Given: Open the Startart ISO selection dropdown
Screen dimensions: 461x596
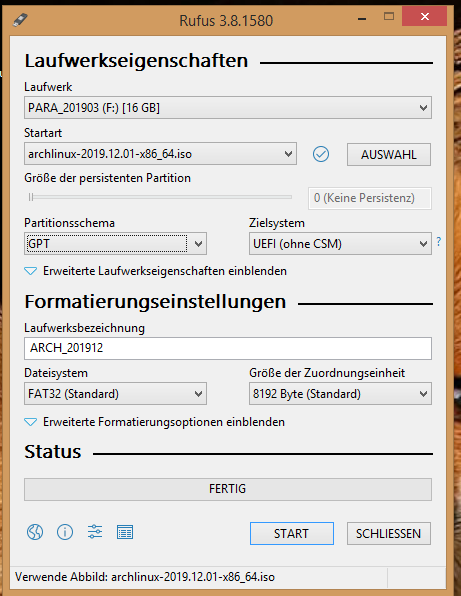Looking at the screenshot, I should pyautogui.click(x=160, y=154).
